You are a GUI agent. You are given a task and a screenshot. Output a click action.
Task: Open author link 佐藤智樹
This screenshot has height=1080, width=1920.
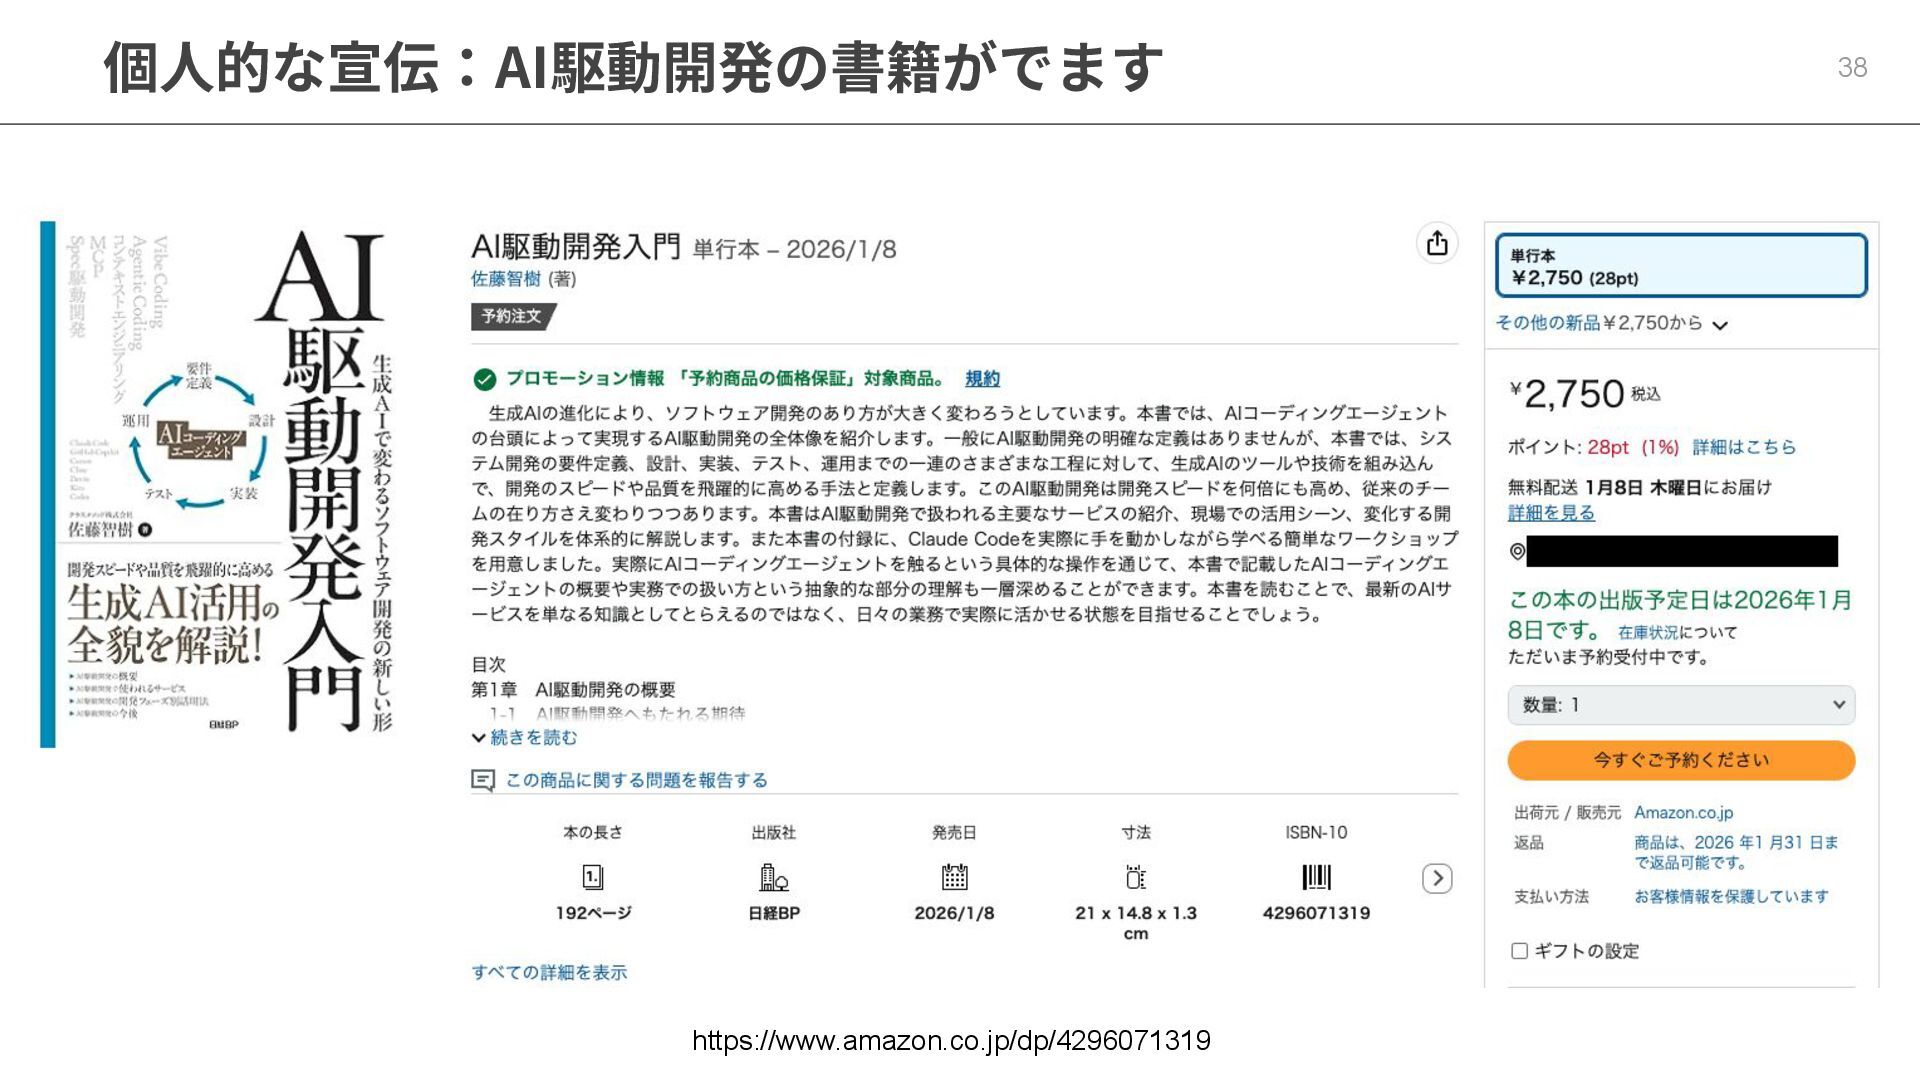tap(506, 279)
